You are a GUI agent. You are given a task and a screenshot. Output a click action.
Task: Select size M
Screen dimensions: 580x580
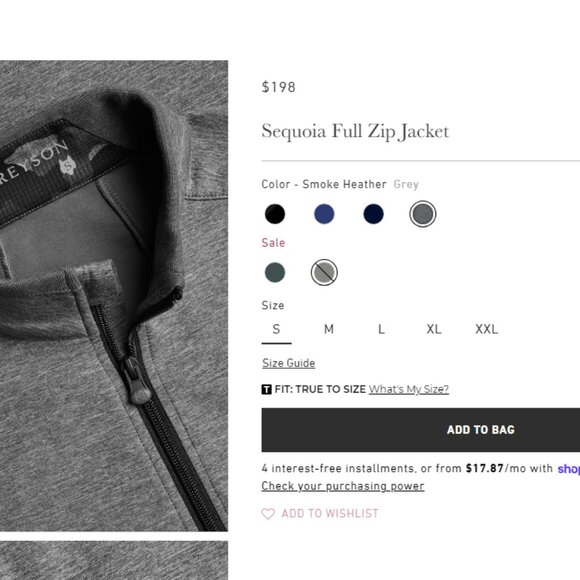coord(329,329)
